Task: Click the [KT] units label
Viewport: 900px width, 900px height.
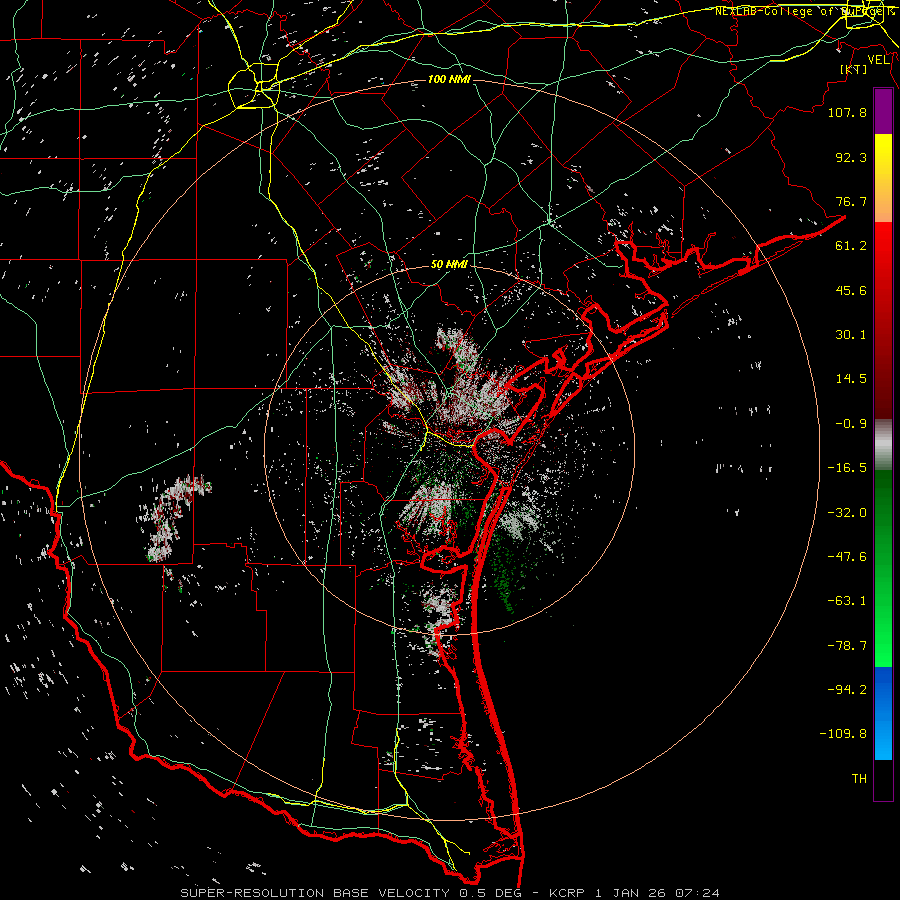Action: pos(854,69)
